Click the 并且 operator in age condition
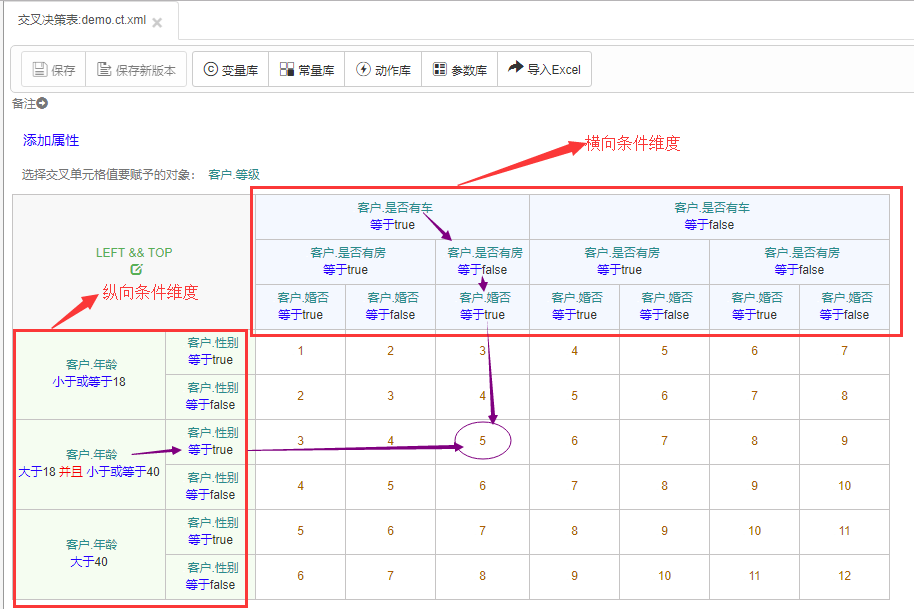Screen dimensions: 914x609 coord(71,471)
